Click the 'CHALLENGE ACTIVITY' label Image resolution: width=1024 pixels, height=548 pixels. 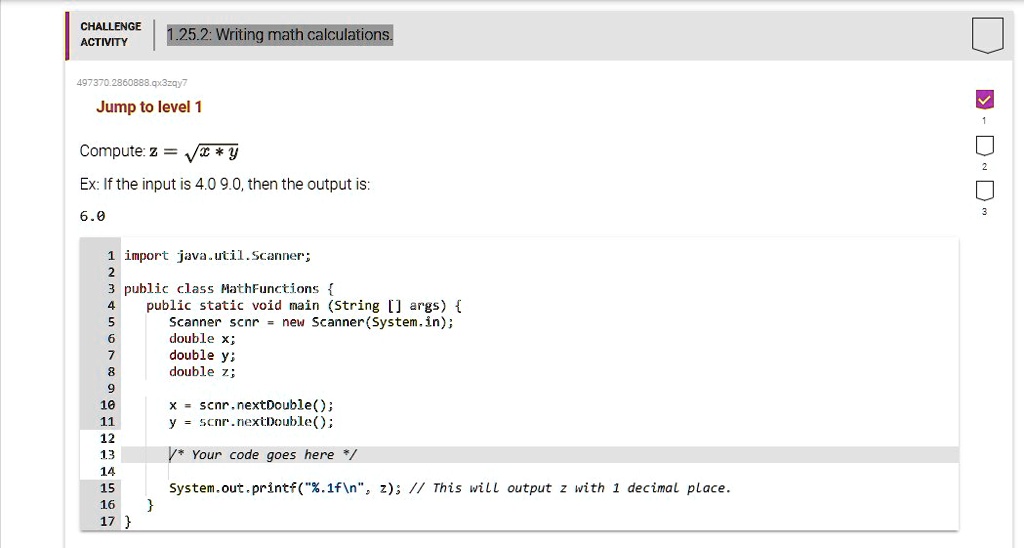tap(110, 34)
